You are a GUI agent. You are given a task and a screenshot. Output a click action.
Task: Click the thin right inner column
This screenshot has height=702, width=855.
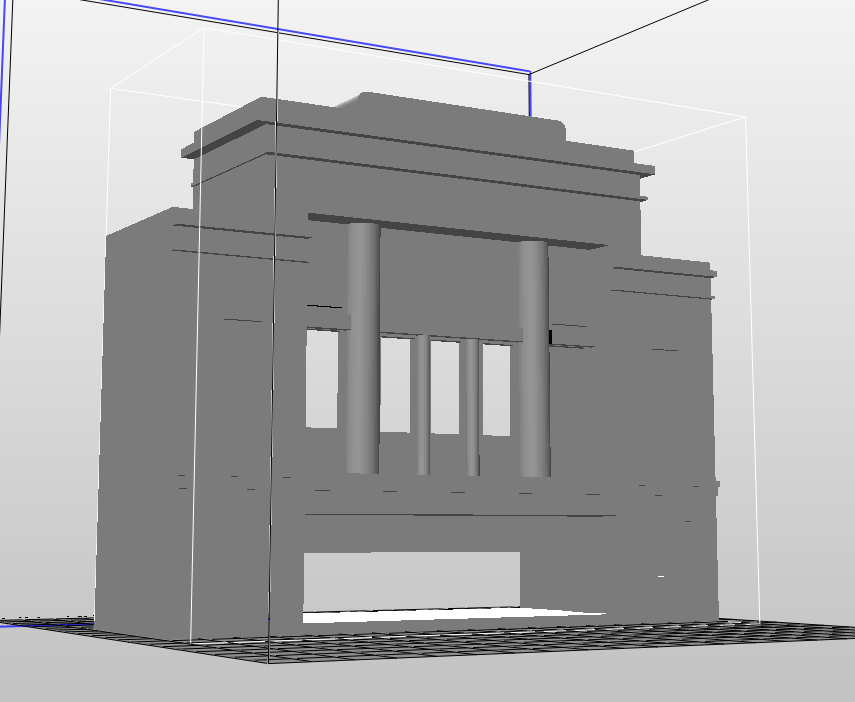470,405
